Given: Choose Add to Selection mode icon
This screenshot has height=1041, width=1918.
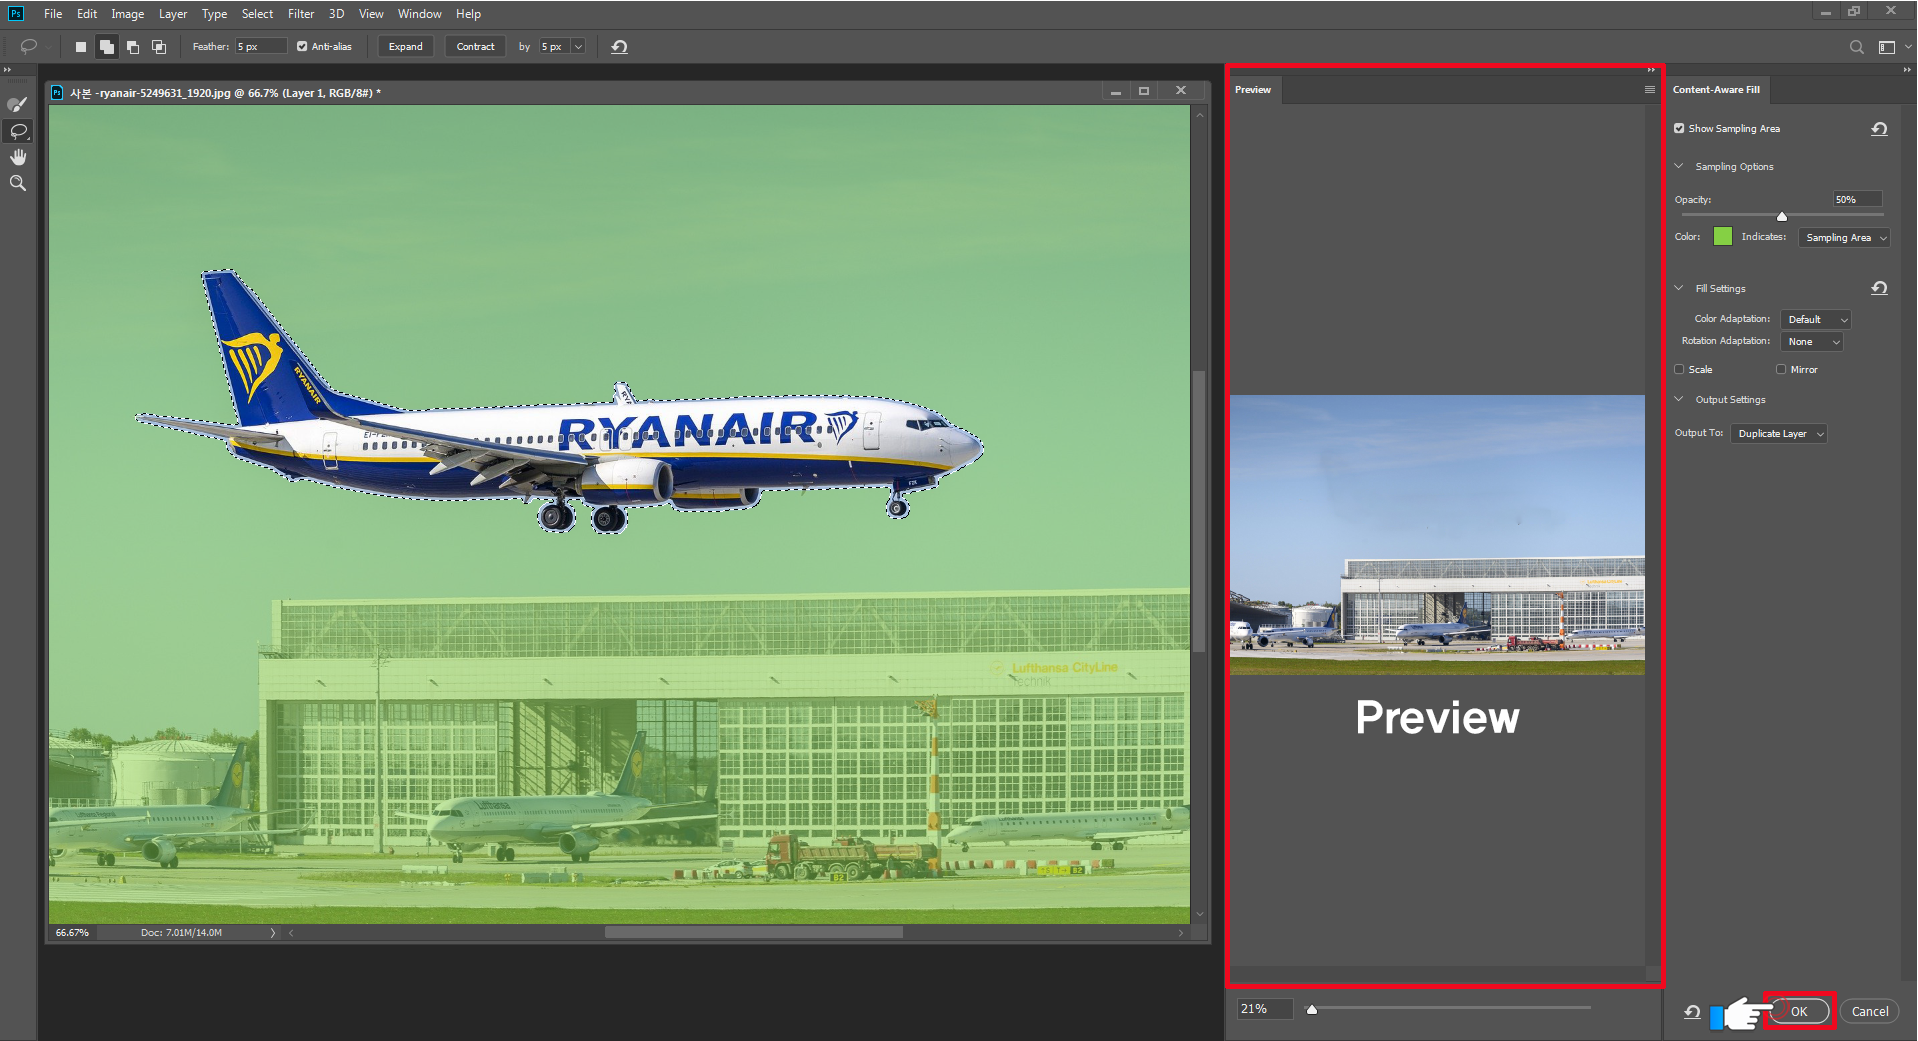Looking at the screenshot, I should 106,47.
